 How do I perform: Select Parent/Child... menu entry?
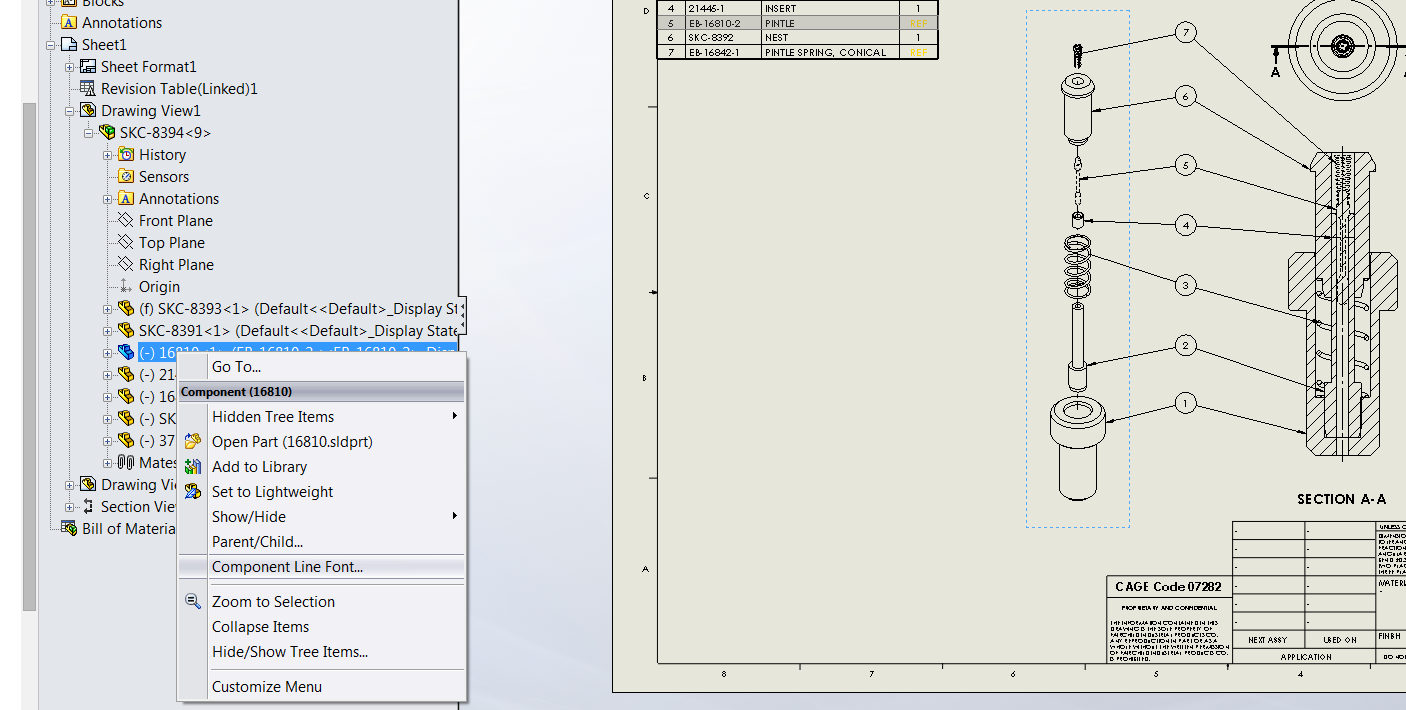(257, 542)
